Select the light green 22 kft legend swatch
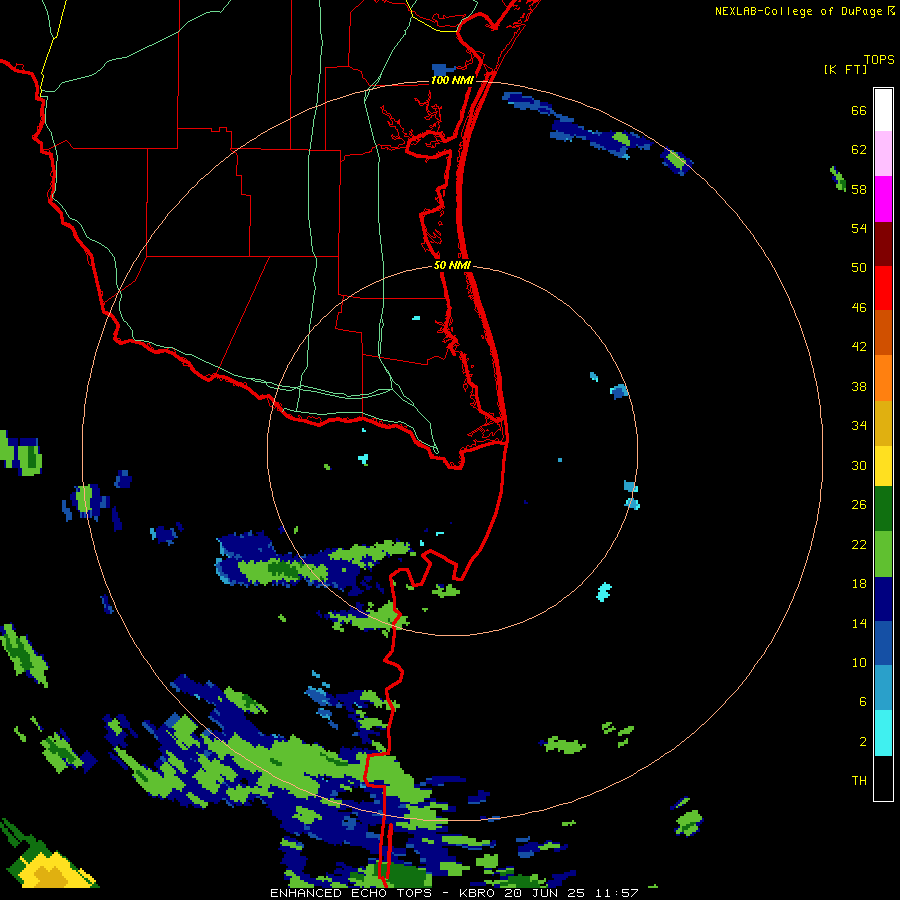Image resolution: width=900 pixels, height=900 pixels. [883, 554]
